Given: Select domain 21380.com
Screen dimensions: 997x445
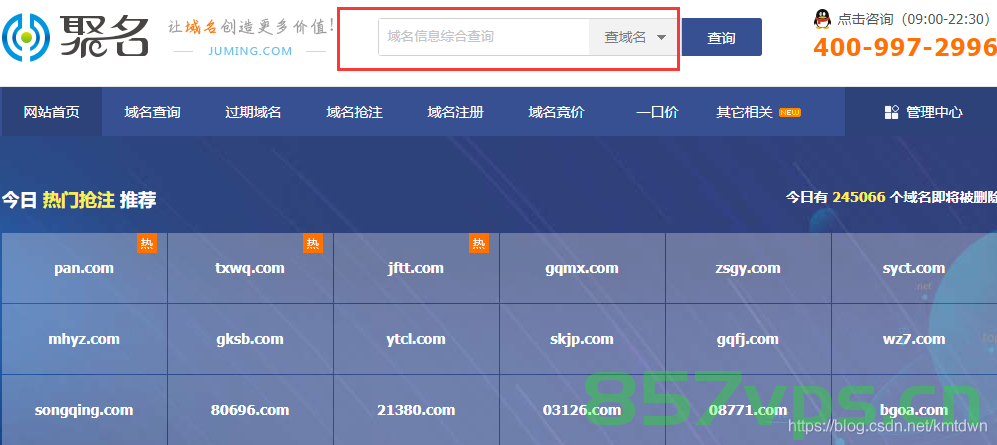Looking at the screenshot, I should (416, 410).
